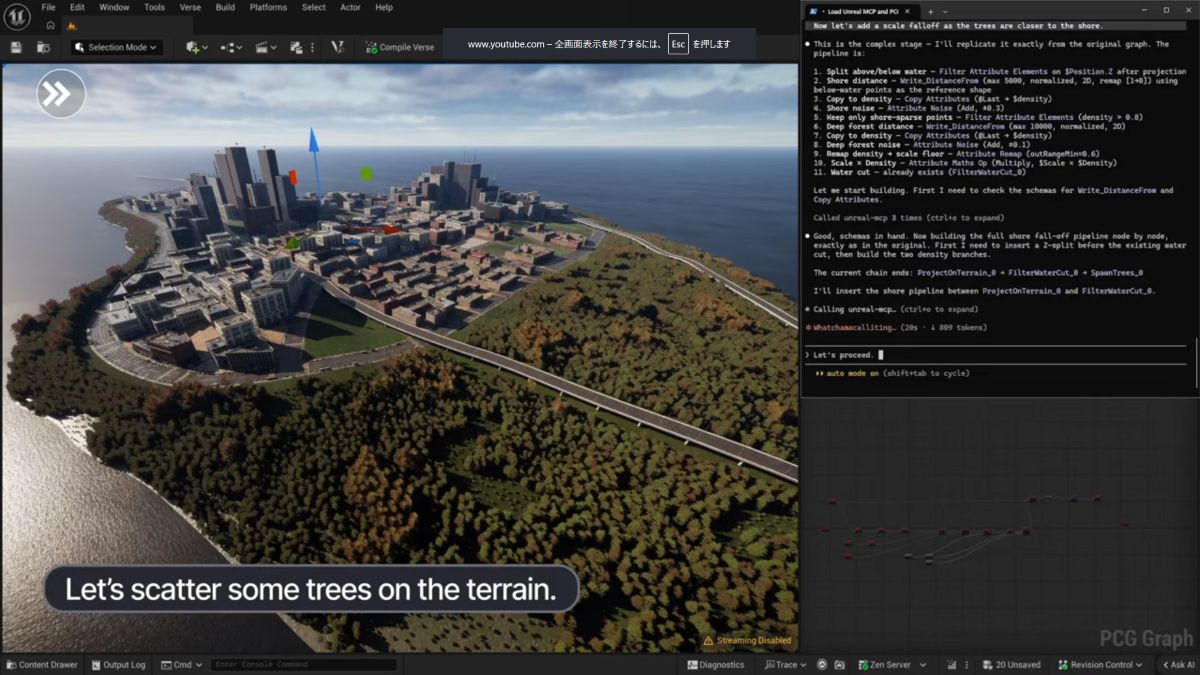Image resolution: width=1200 pixels, height=675 pixels.
Task: Click the Esc key hint in YouTube overlay
Action: [x=678, y=44]
